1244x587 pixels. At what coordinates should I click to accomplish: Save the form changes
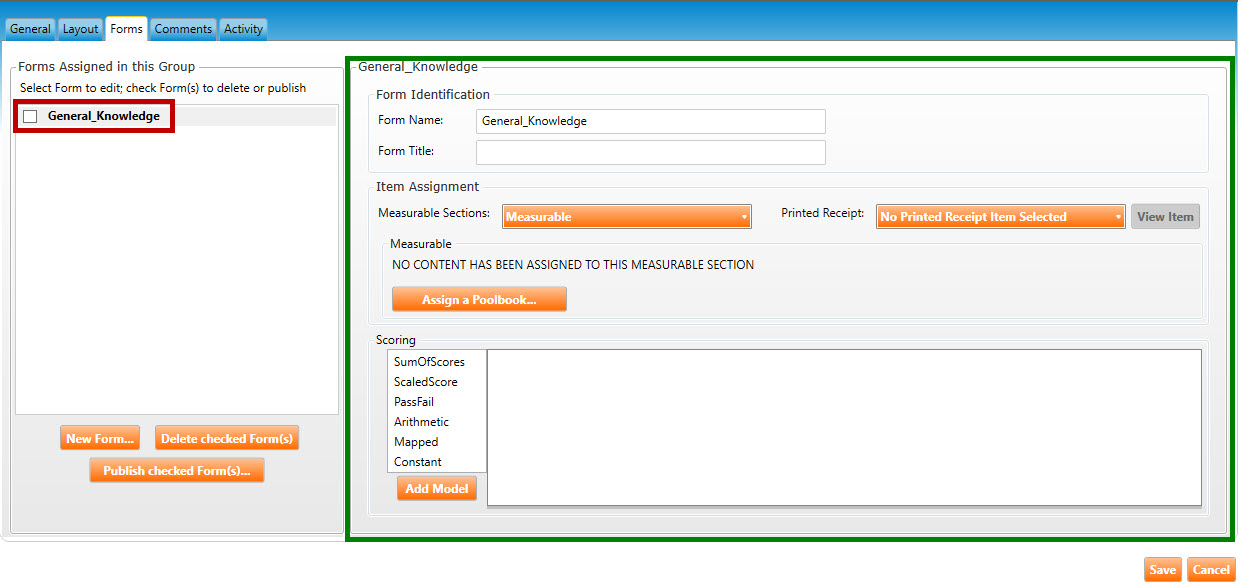[x=1162, y=570]
